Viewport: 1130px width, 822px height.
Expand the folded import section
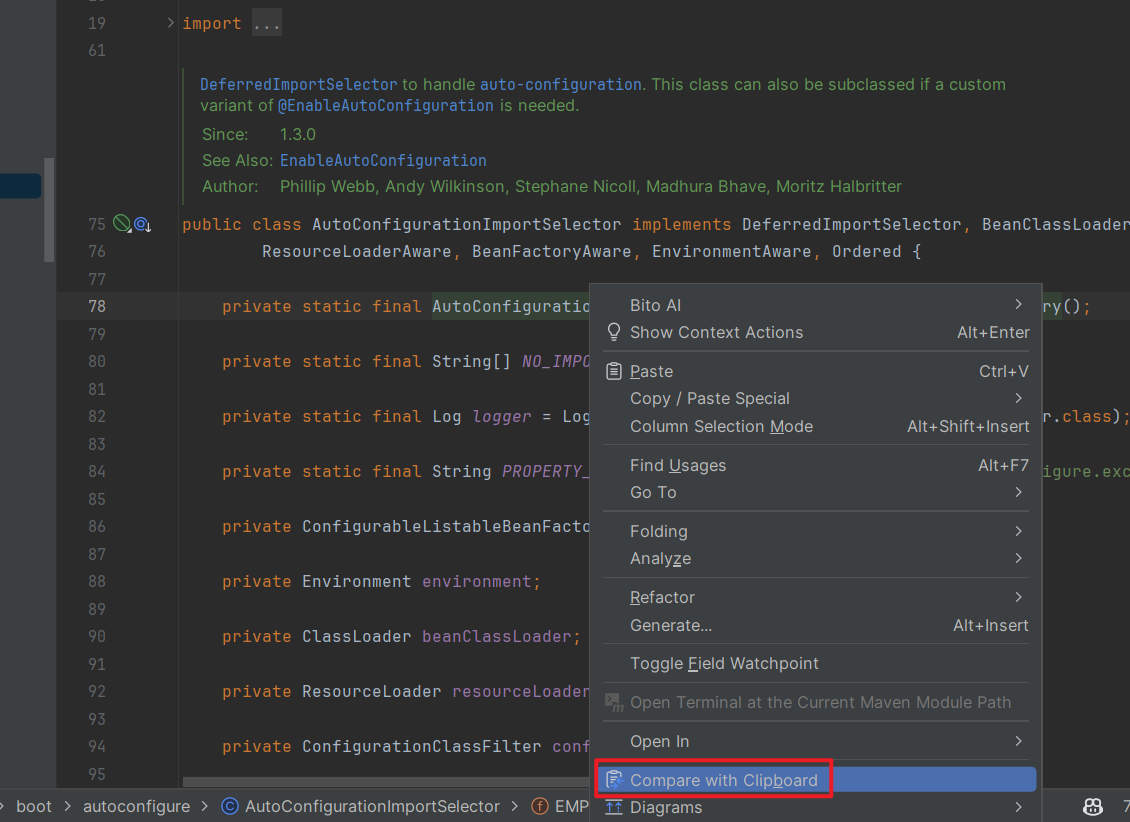click(x=171, y=23)
